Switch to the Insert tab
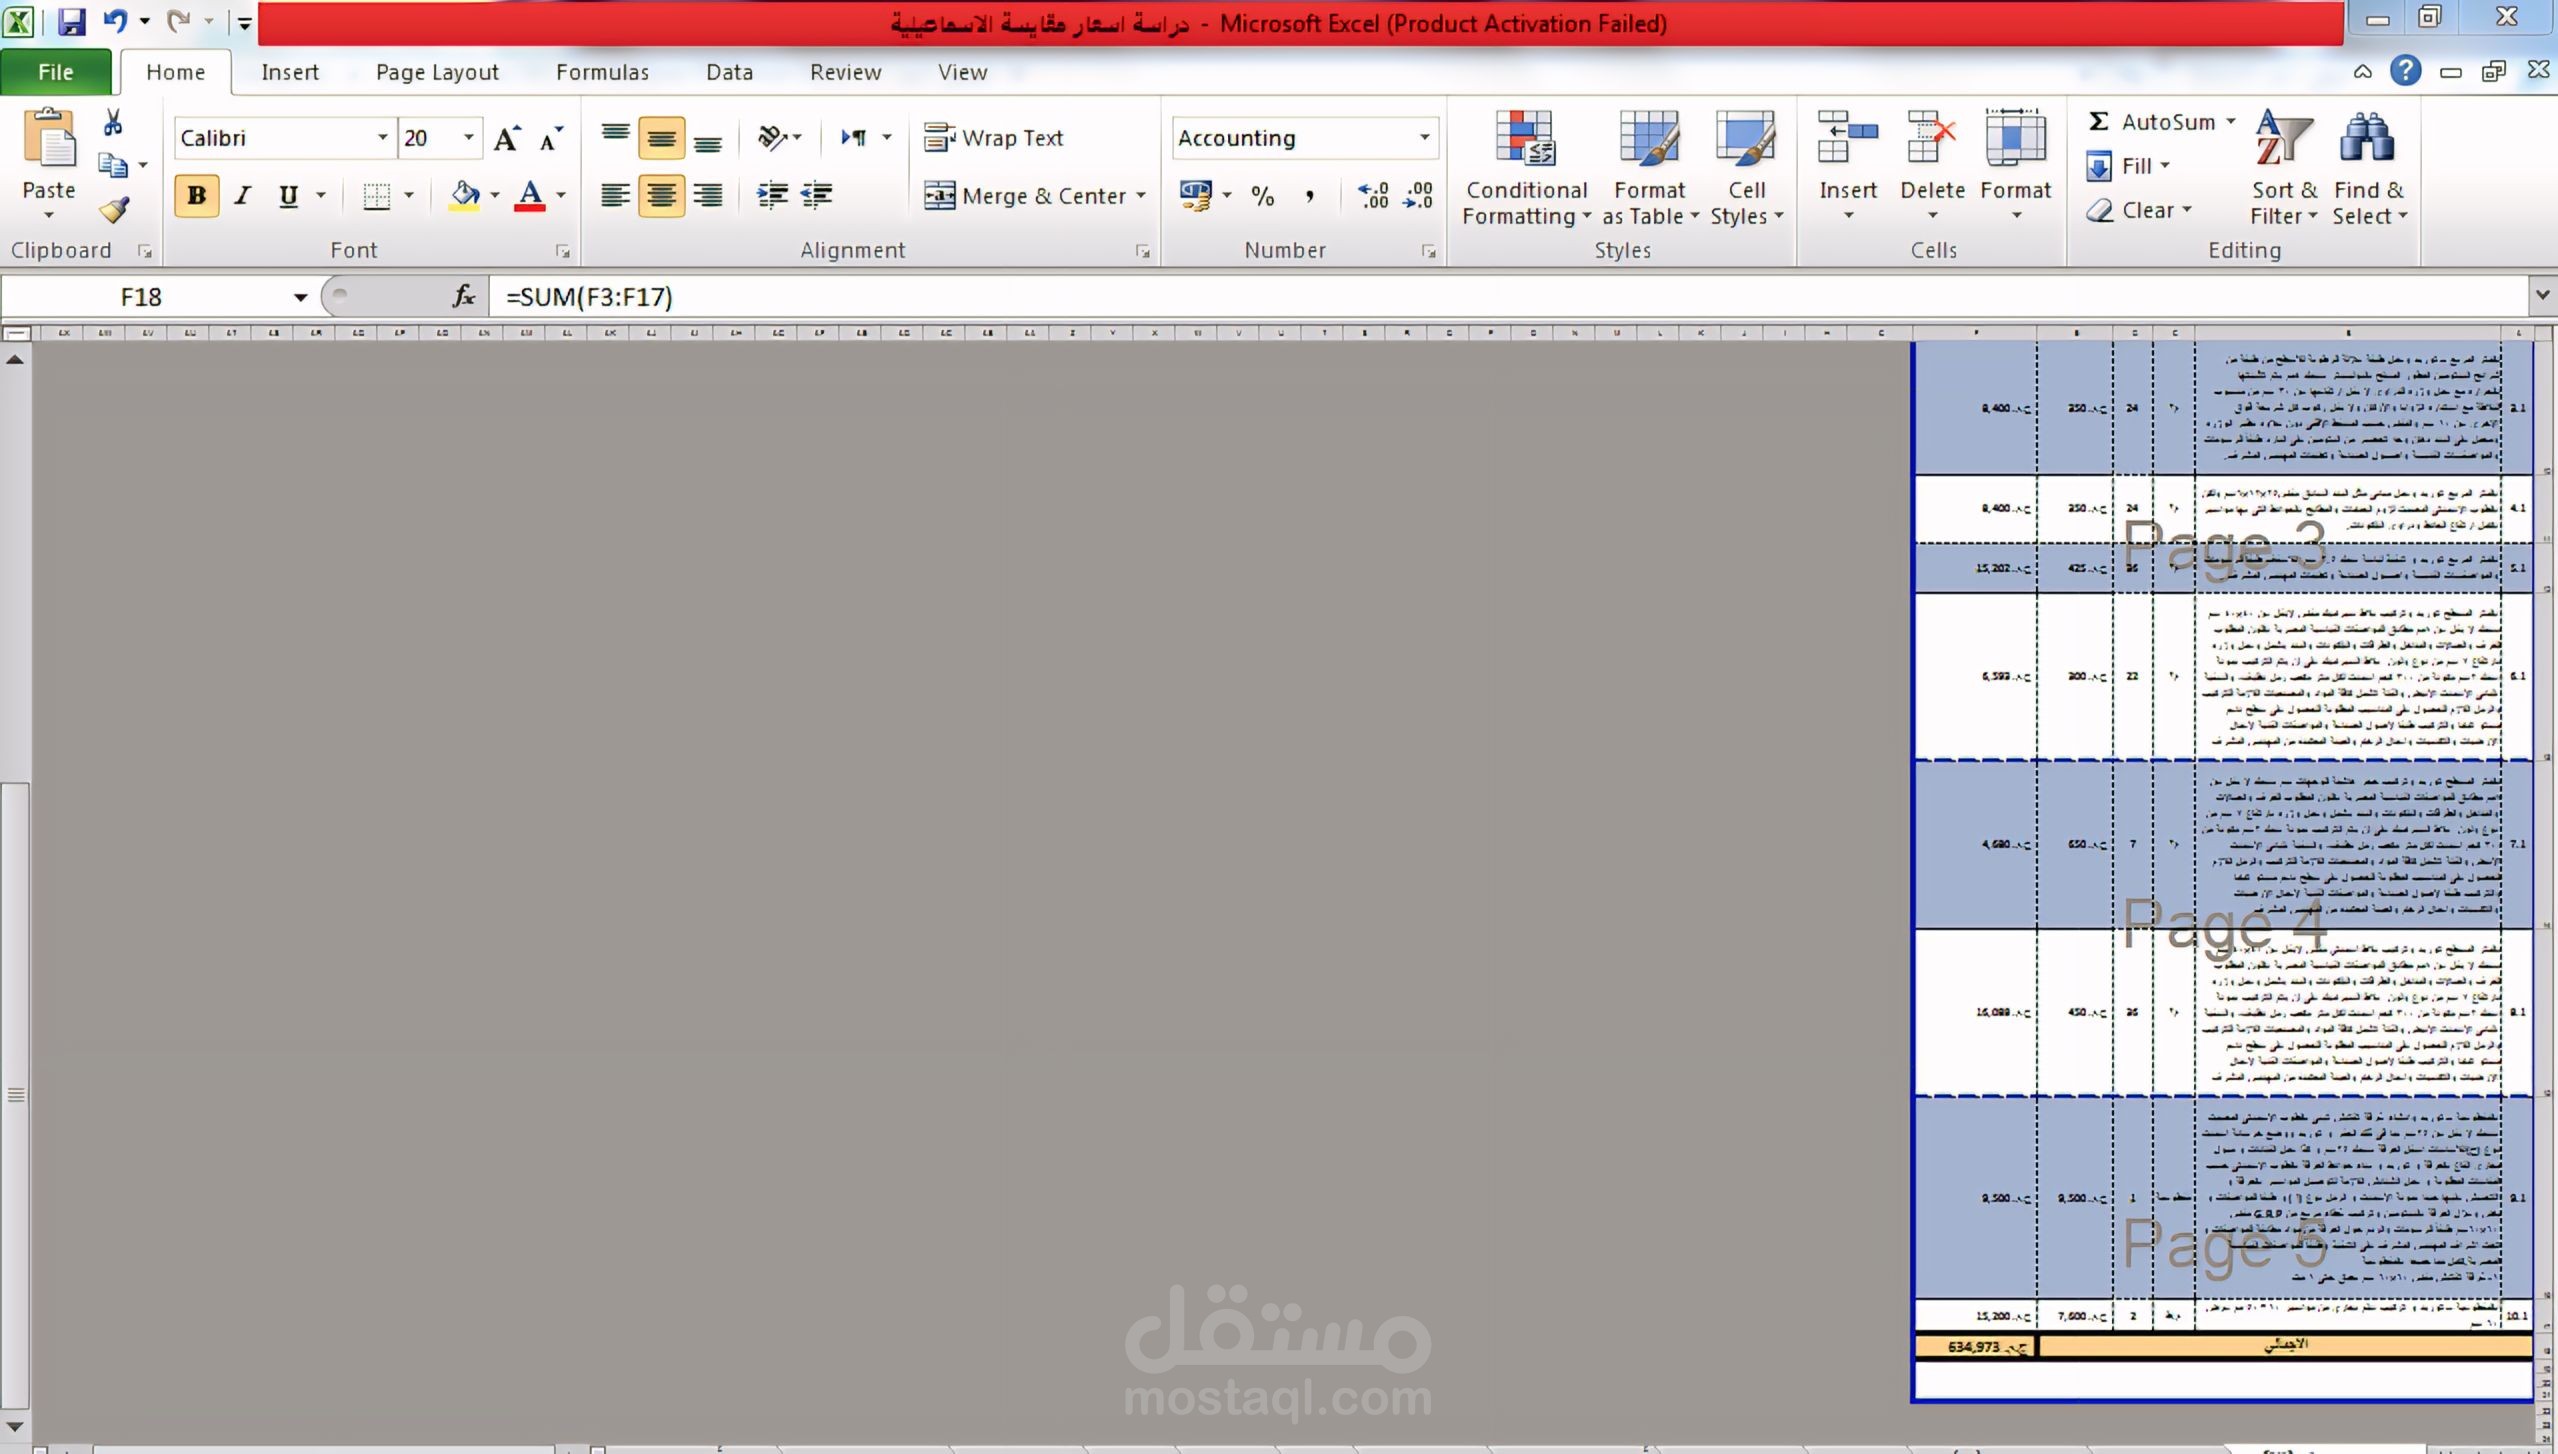The height and width of the screenshot is (1454, 2558). click(290, 72)
